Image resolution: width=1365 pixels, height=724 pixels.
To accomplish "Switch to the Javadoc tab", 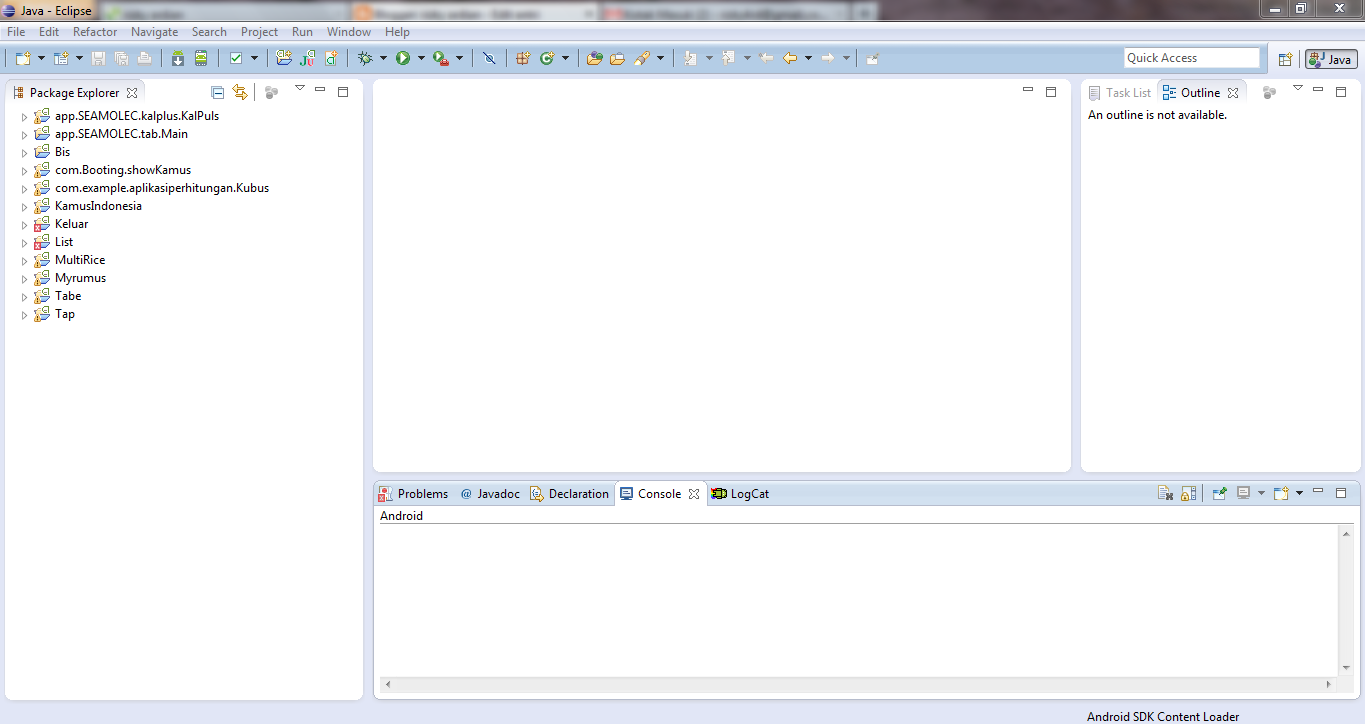I will (490, 493).
